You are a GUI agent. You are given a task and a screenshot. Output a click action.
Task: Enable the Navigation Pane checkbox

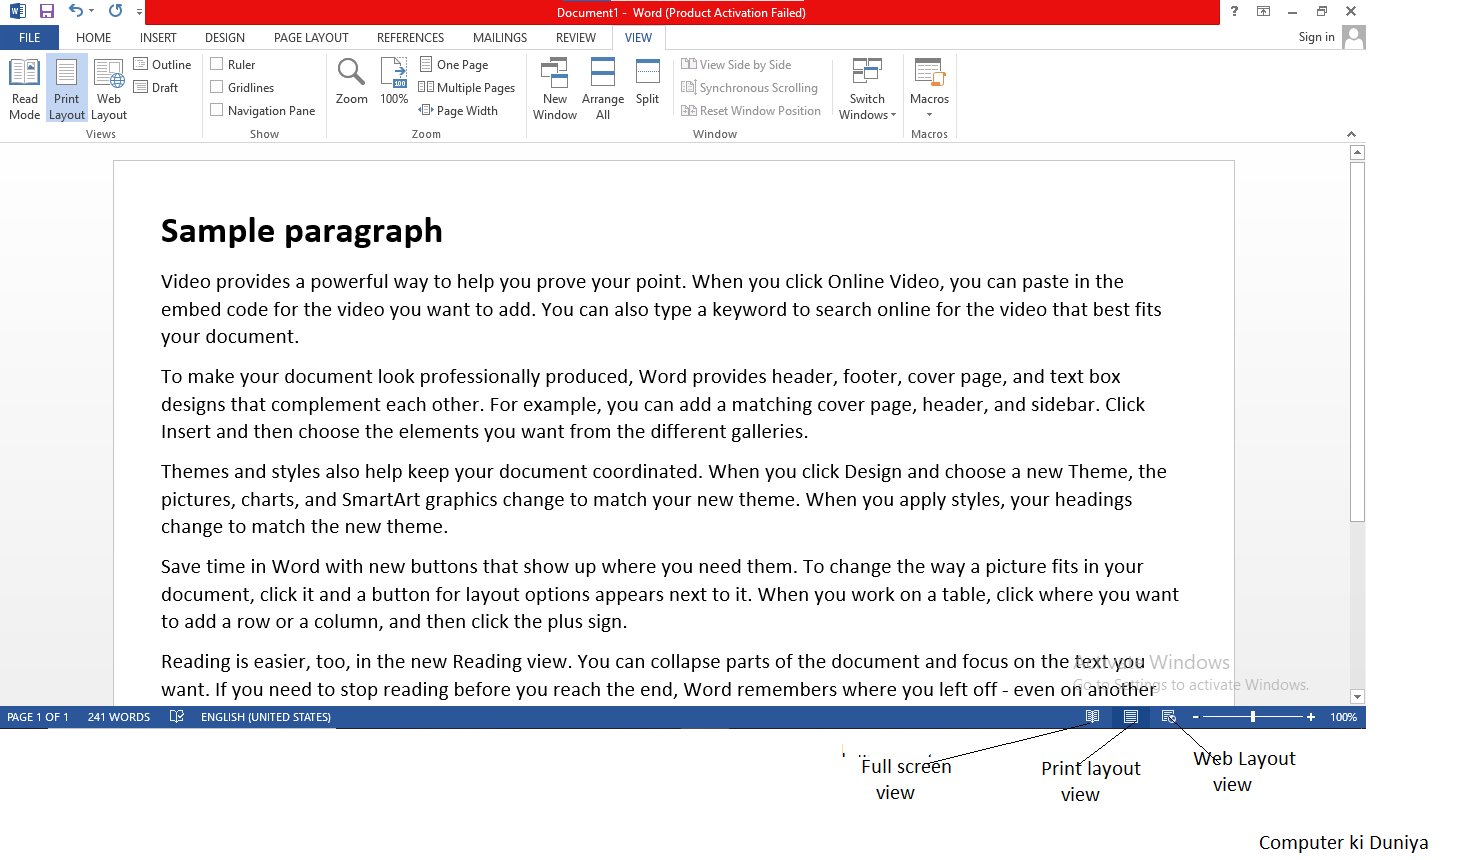(216, 110)
